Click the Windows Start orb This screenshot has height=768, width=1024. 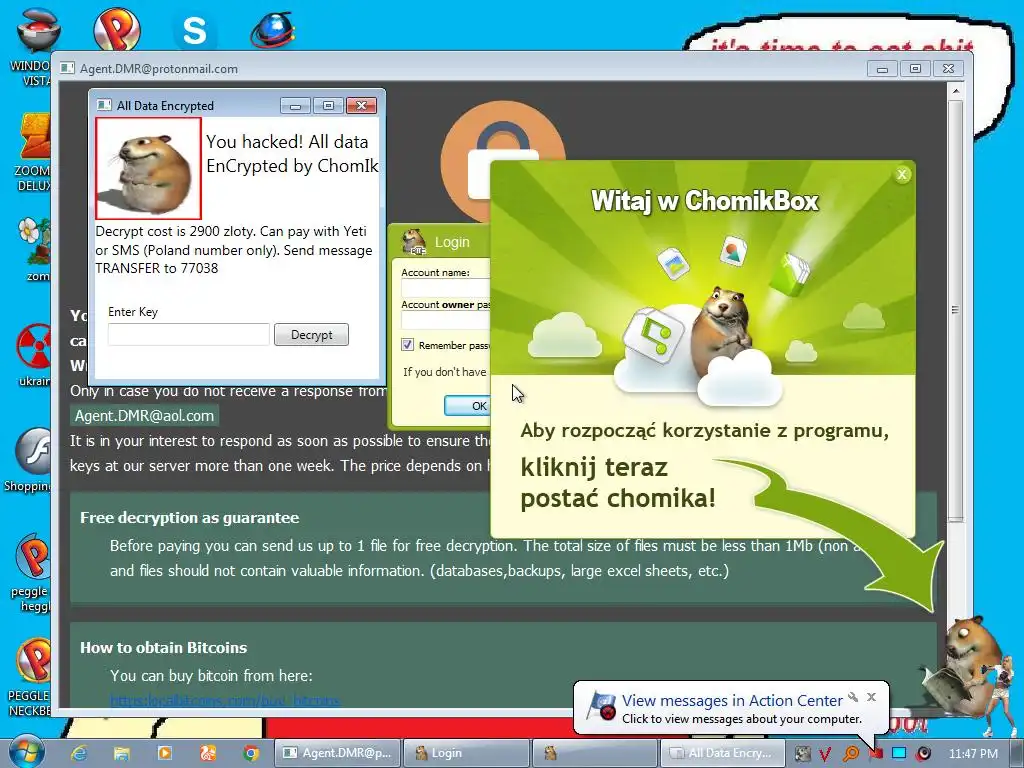point(26,752)
